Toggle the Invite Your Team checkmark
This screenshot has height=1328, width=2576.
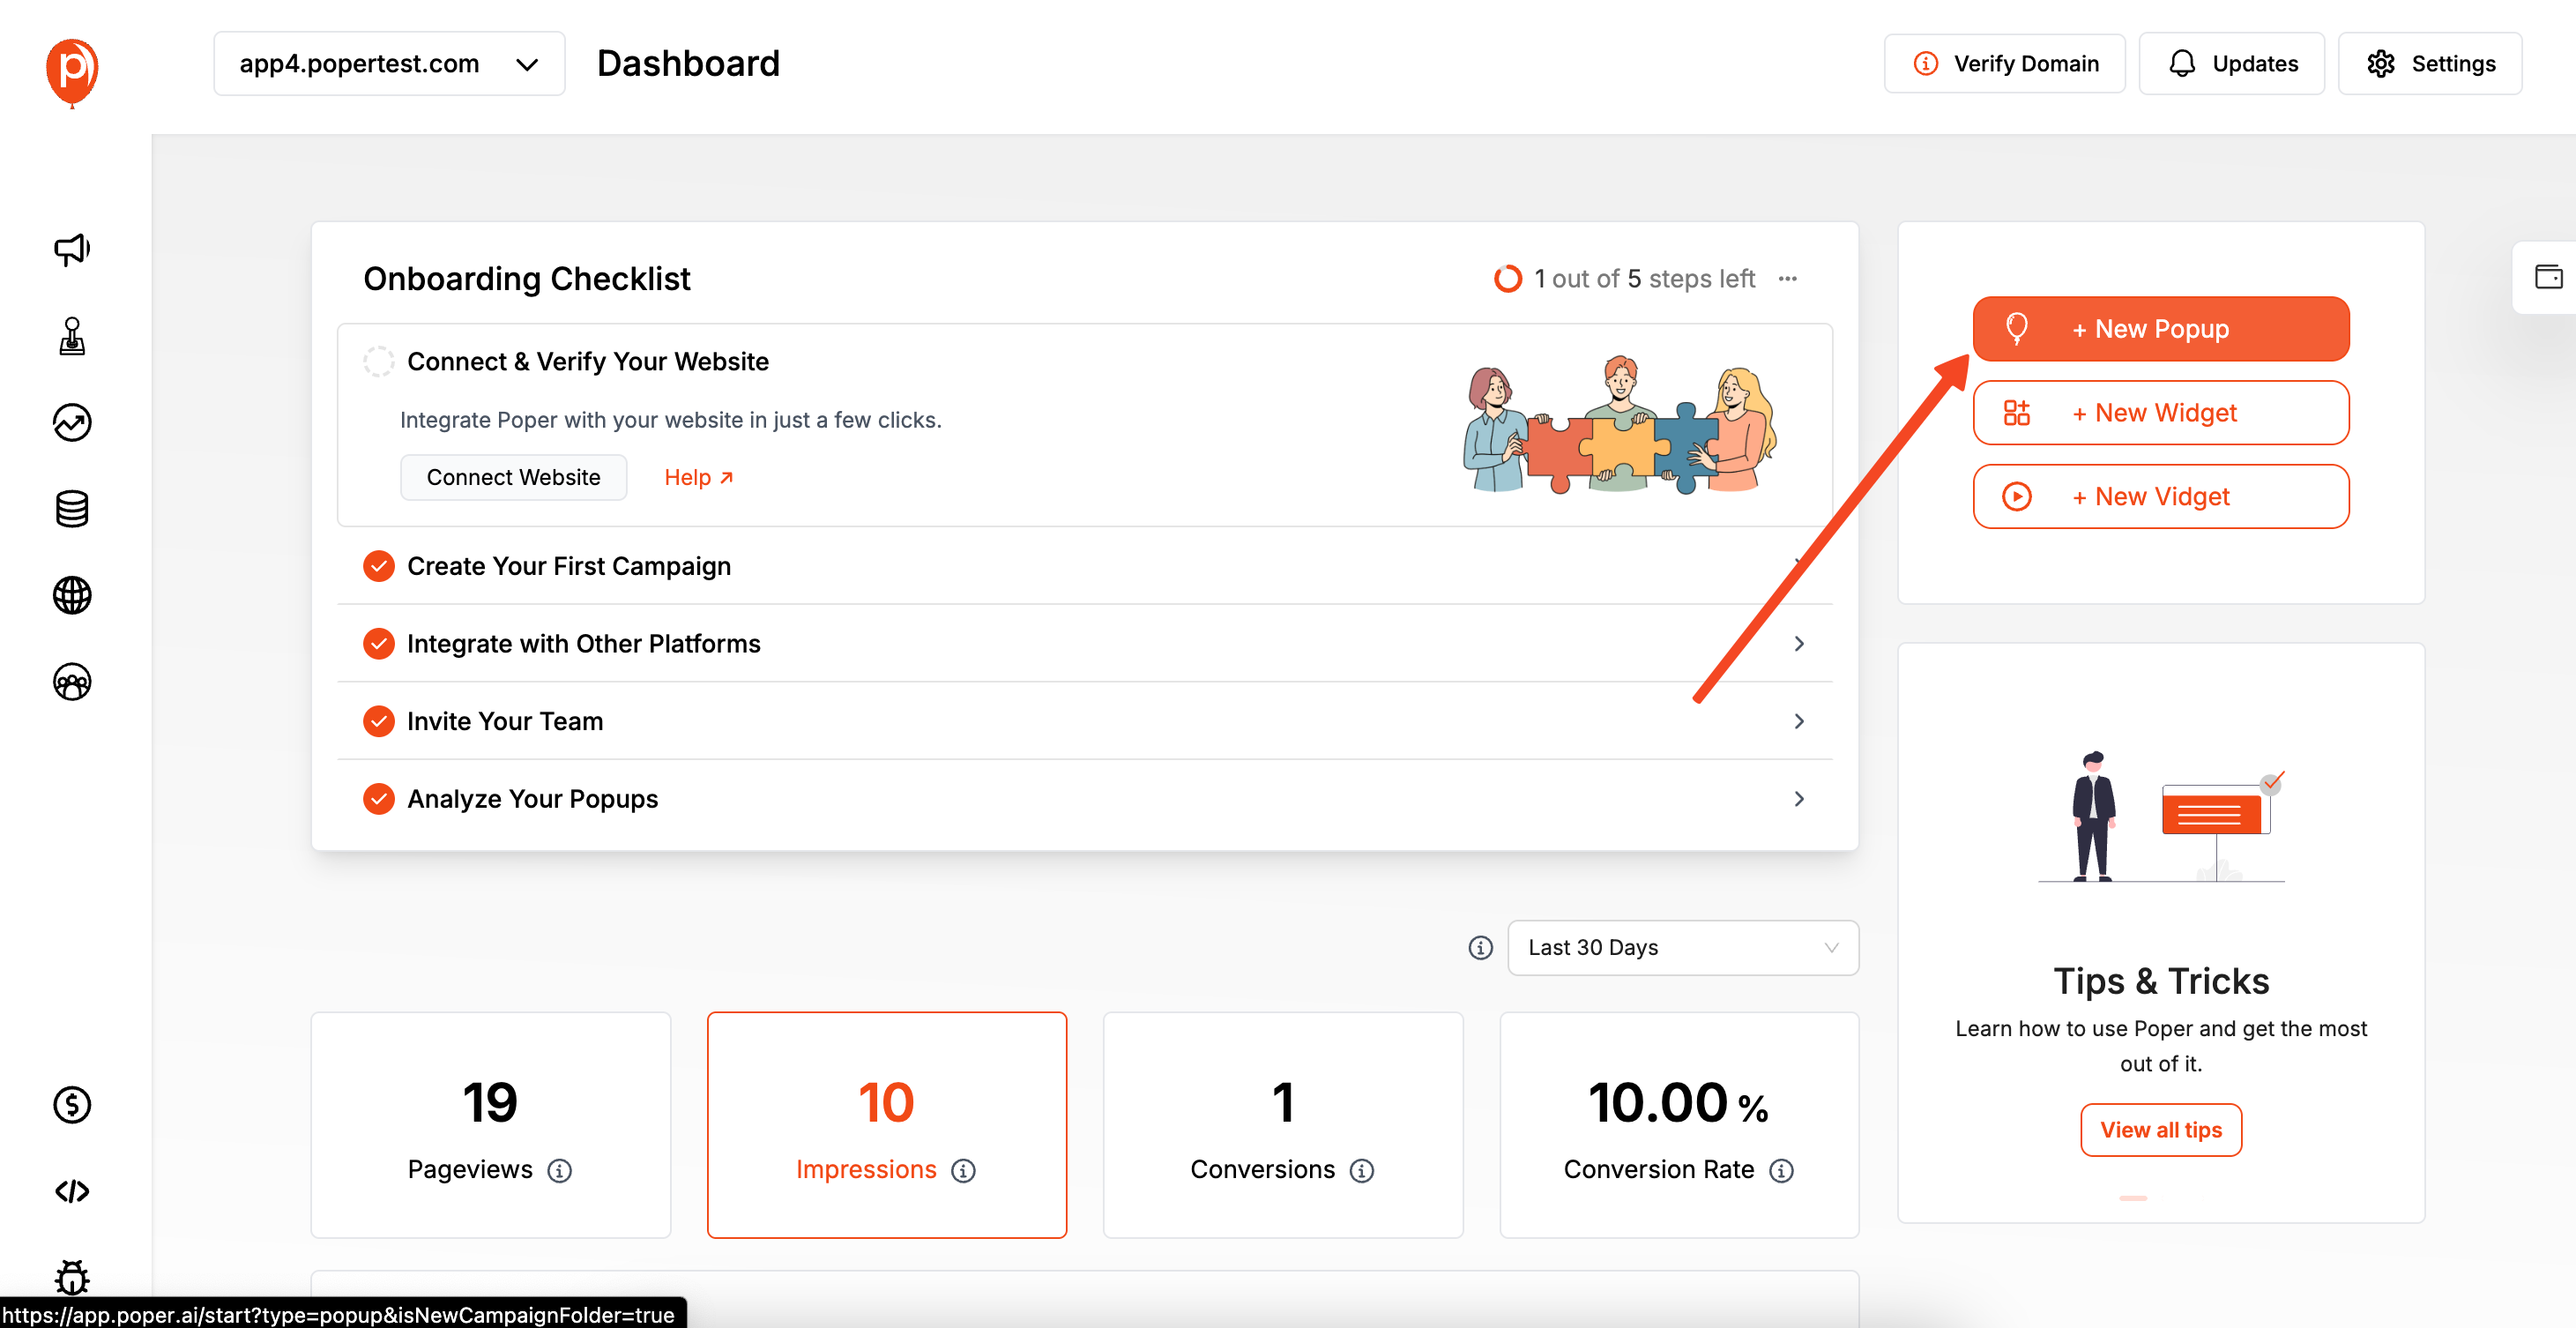pos(378,721)
